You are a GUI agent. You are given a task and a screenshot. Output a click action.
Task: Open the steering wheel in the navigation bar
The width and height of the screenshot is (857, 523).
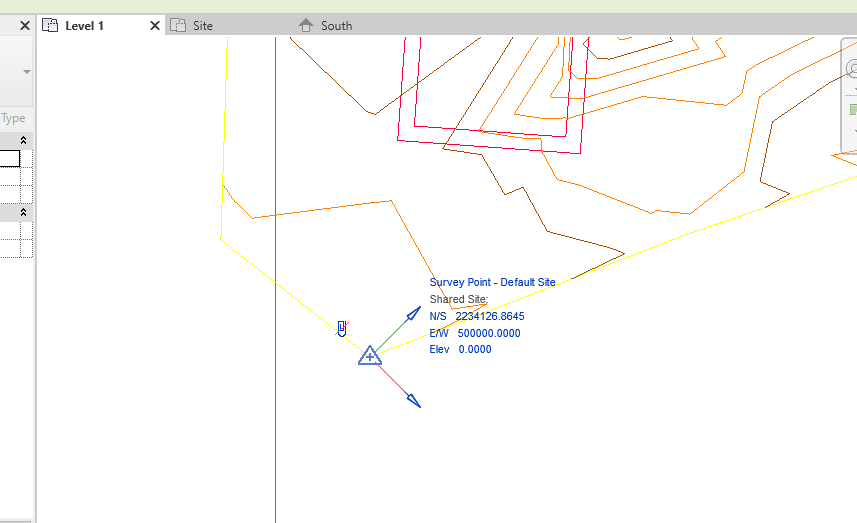(852, 69)
